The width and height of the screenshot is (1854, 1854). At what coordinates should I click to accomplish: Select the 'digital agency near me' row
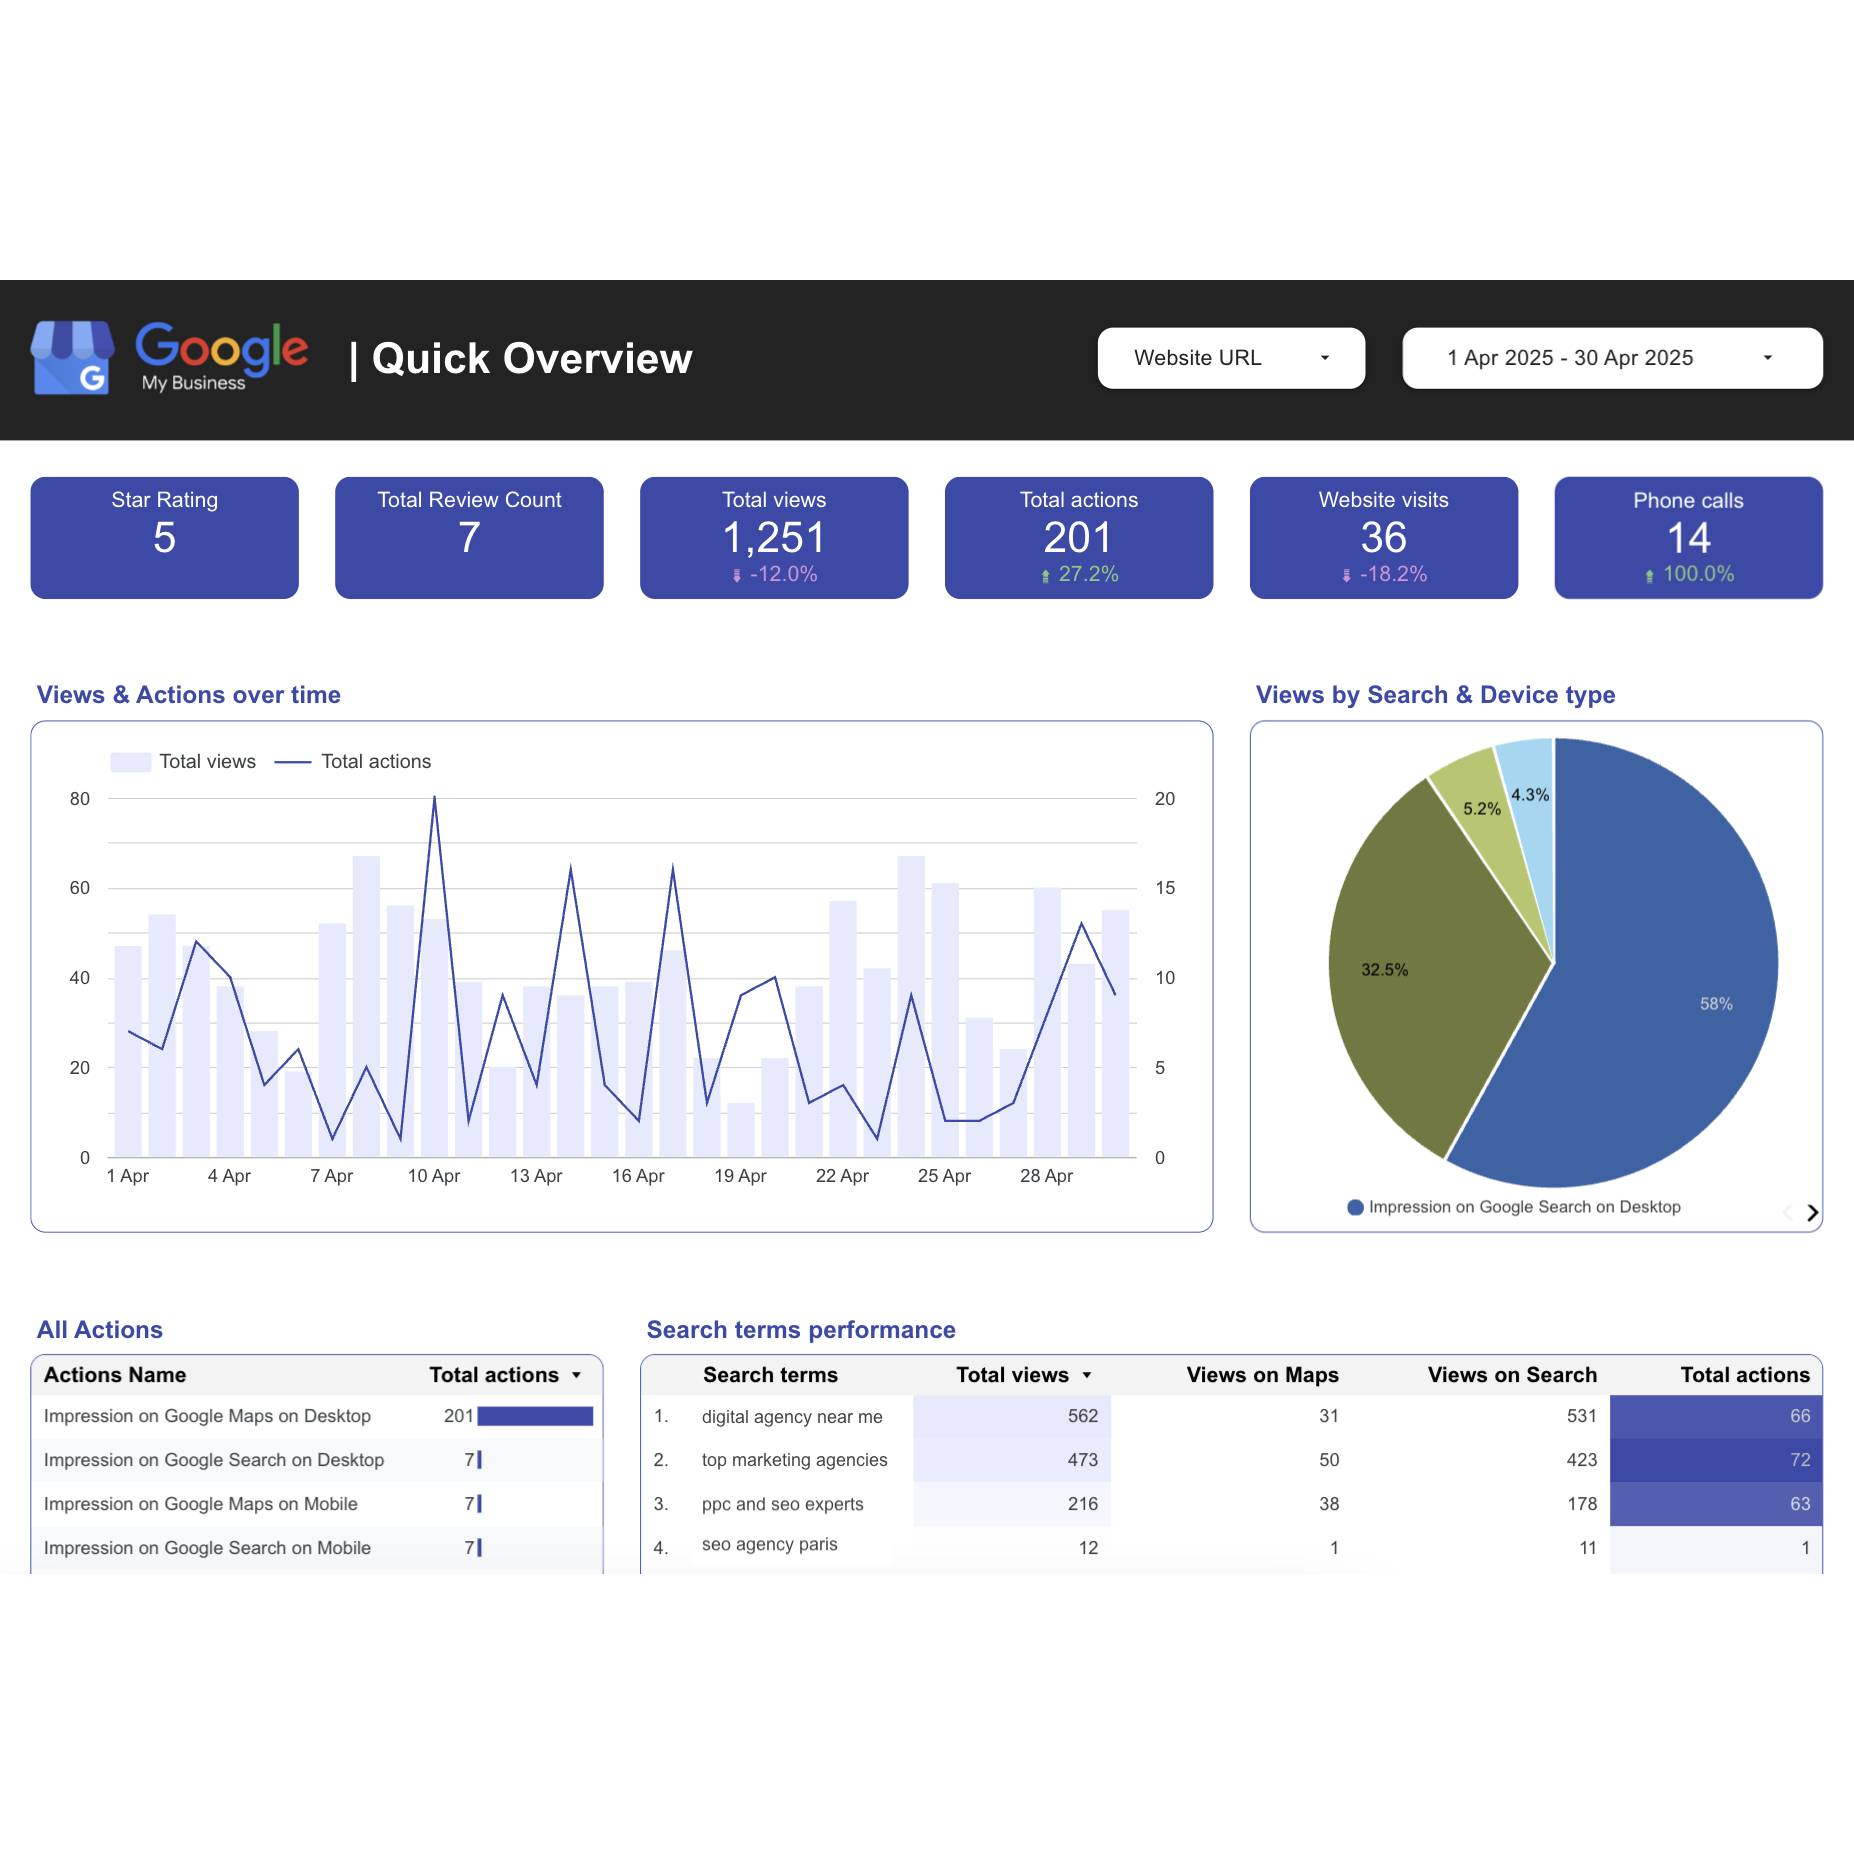point(791,1417)
